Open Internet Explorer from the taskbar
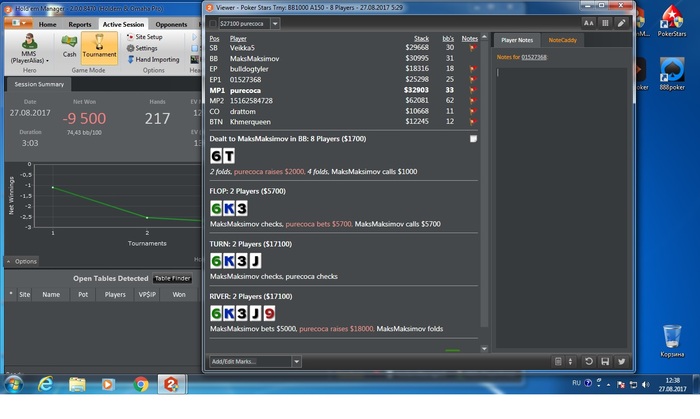700x419 pixels. click(x=45, y=384)
